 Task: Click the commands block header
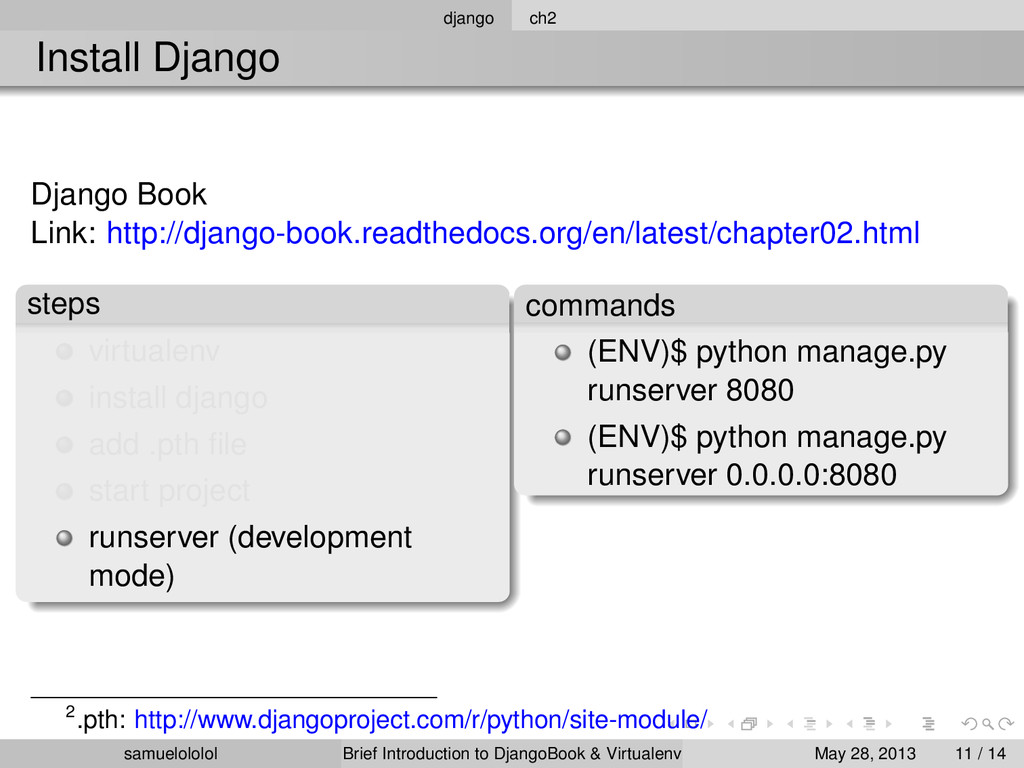761,306
